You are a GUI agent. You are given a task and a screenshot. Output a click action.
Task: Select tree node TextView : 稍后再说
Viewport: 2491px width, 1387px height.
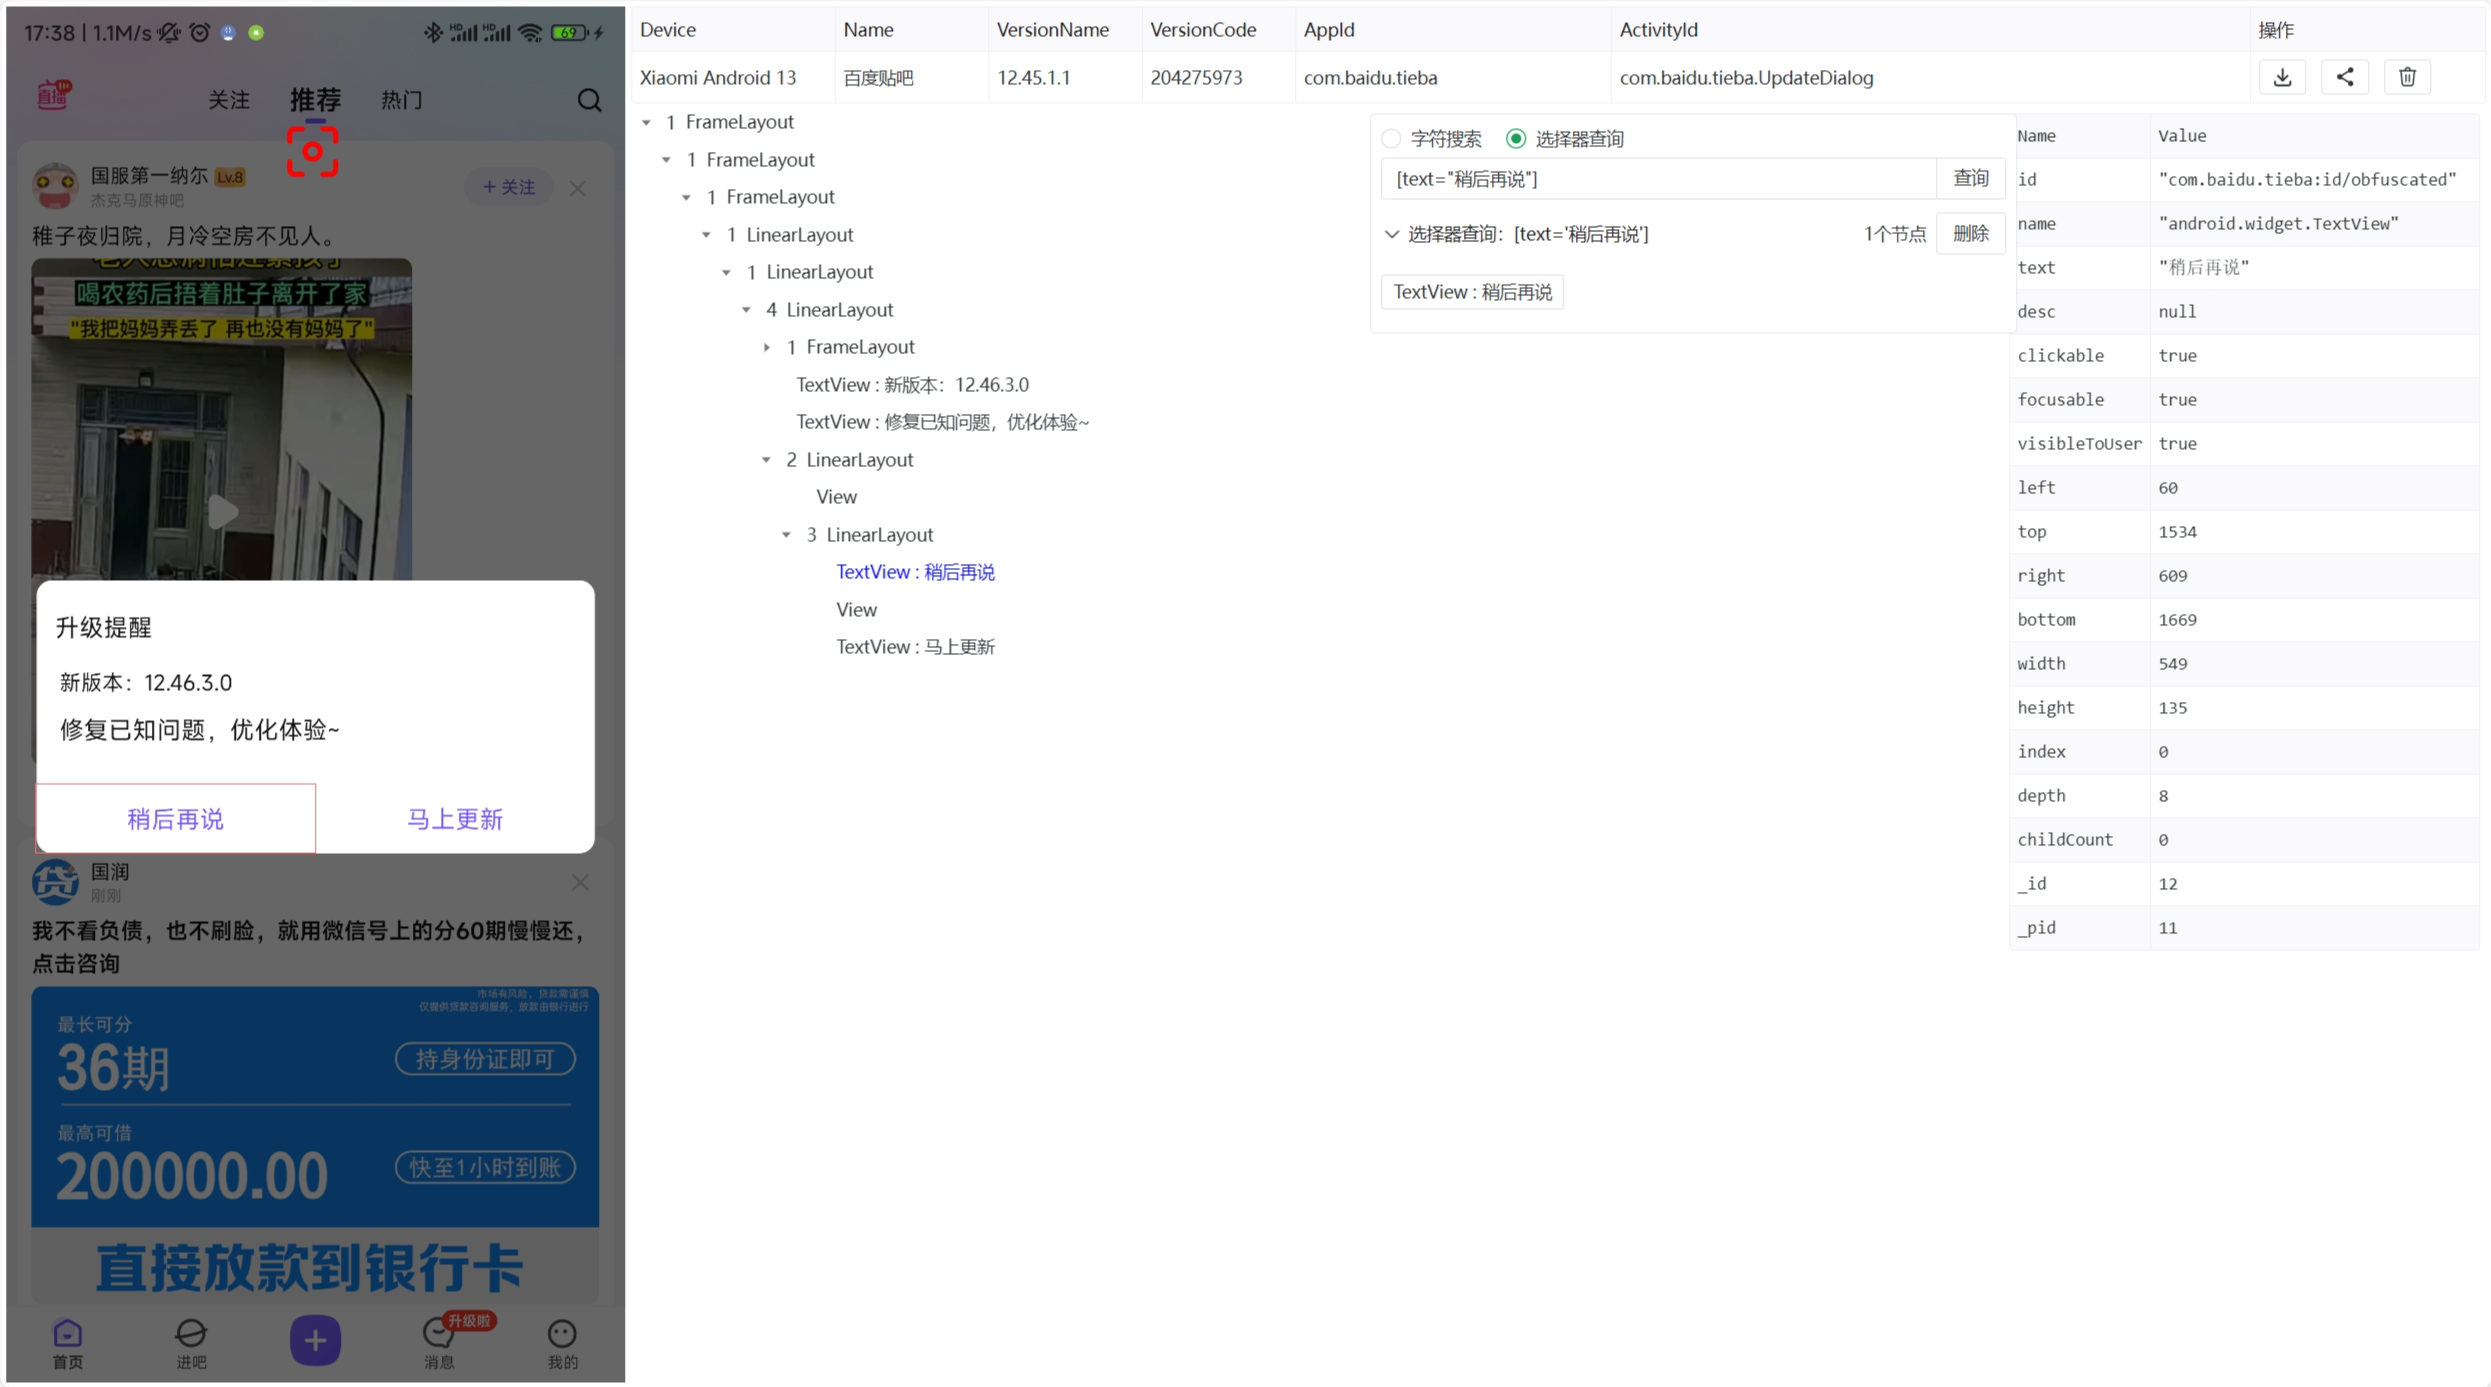(x=915, y=572)
